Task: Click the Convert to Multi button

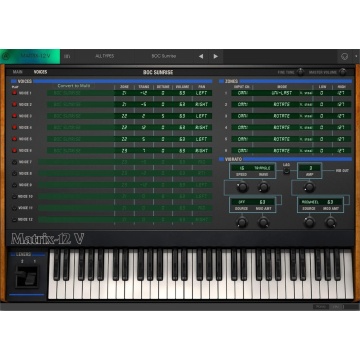Action: (x=74, y=86)
